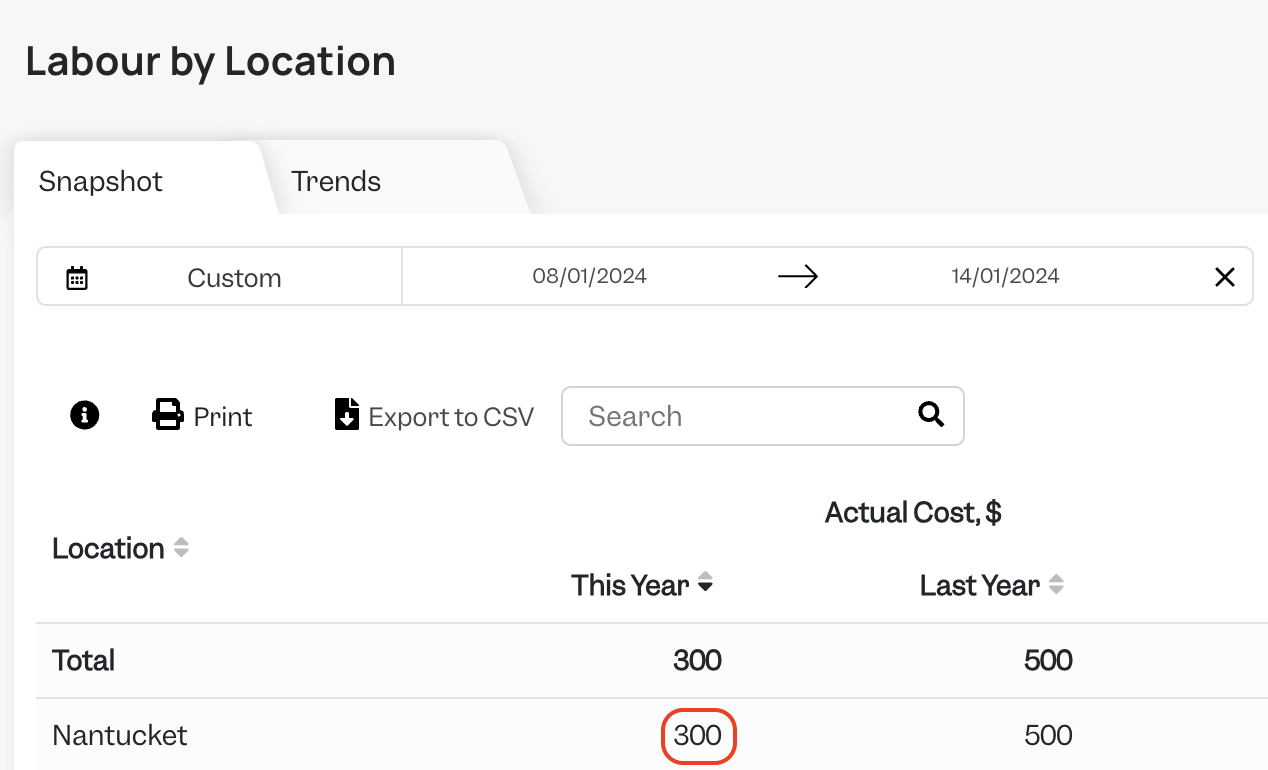Click Export to CSV
Image resolution: width=1268 pixels, height=770 pixels.
point(451,416)
